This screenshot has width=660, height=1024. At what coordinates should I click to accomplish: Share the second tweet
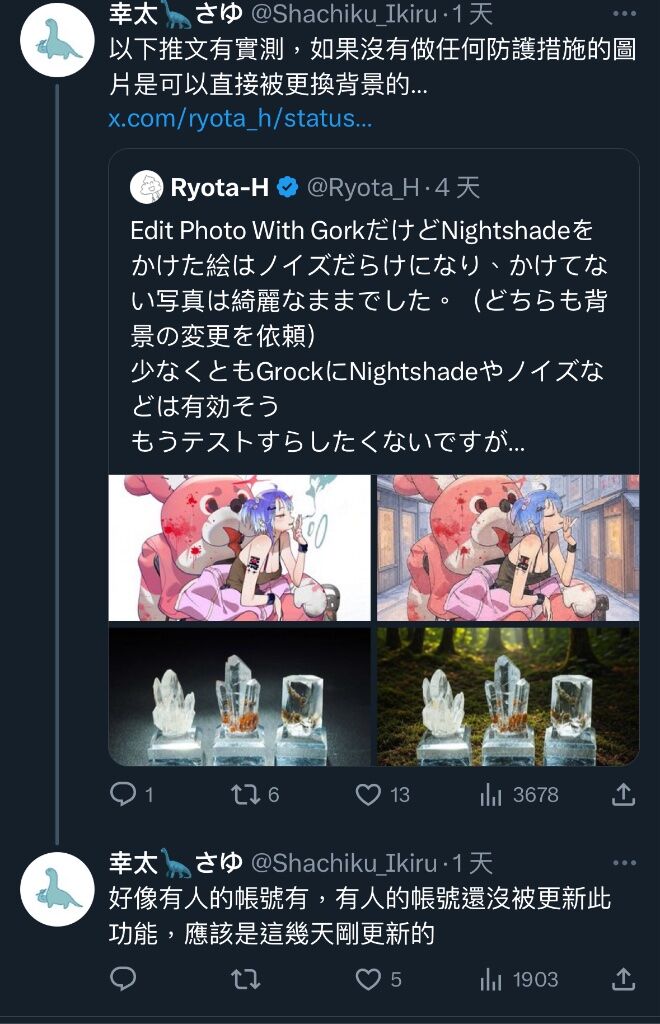623,979
